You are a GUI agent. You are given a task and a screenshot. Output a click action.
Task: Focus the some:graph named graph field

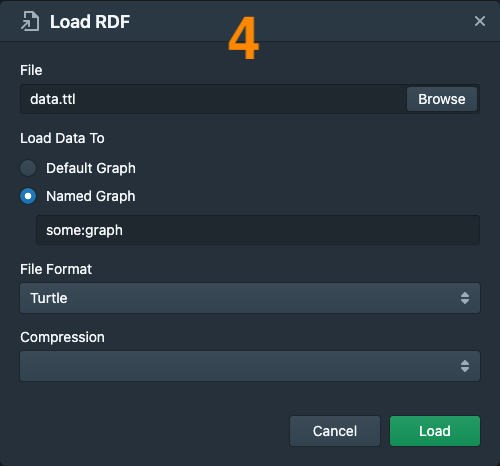[x=258, y=230]
